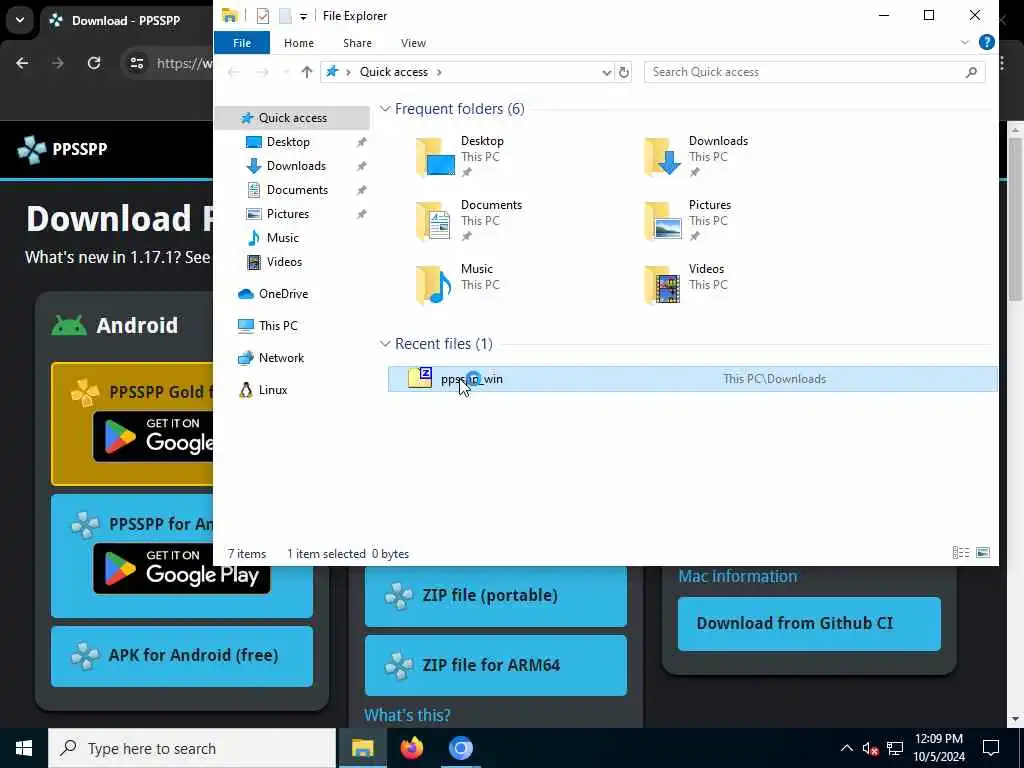Image resolution: width=1024 pixels, height=768 pixels.
Task: Click the breadcrumb arrow after Quick access
Action: coord(439,72)
